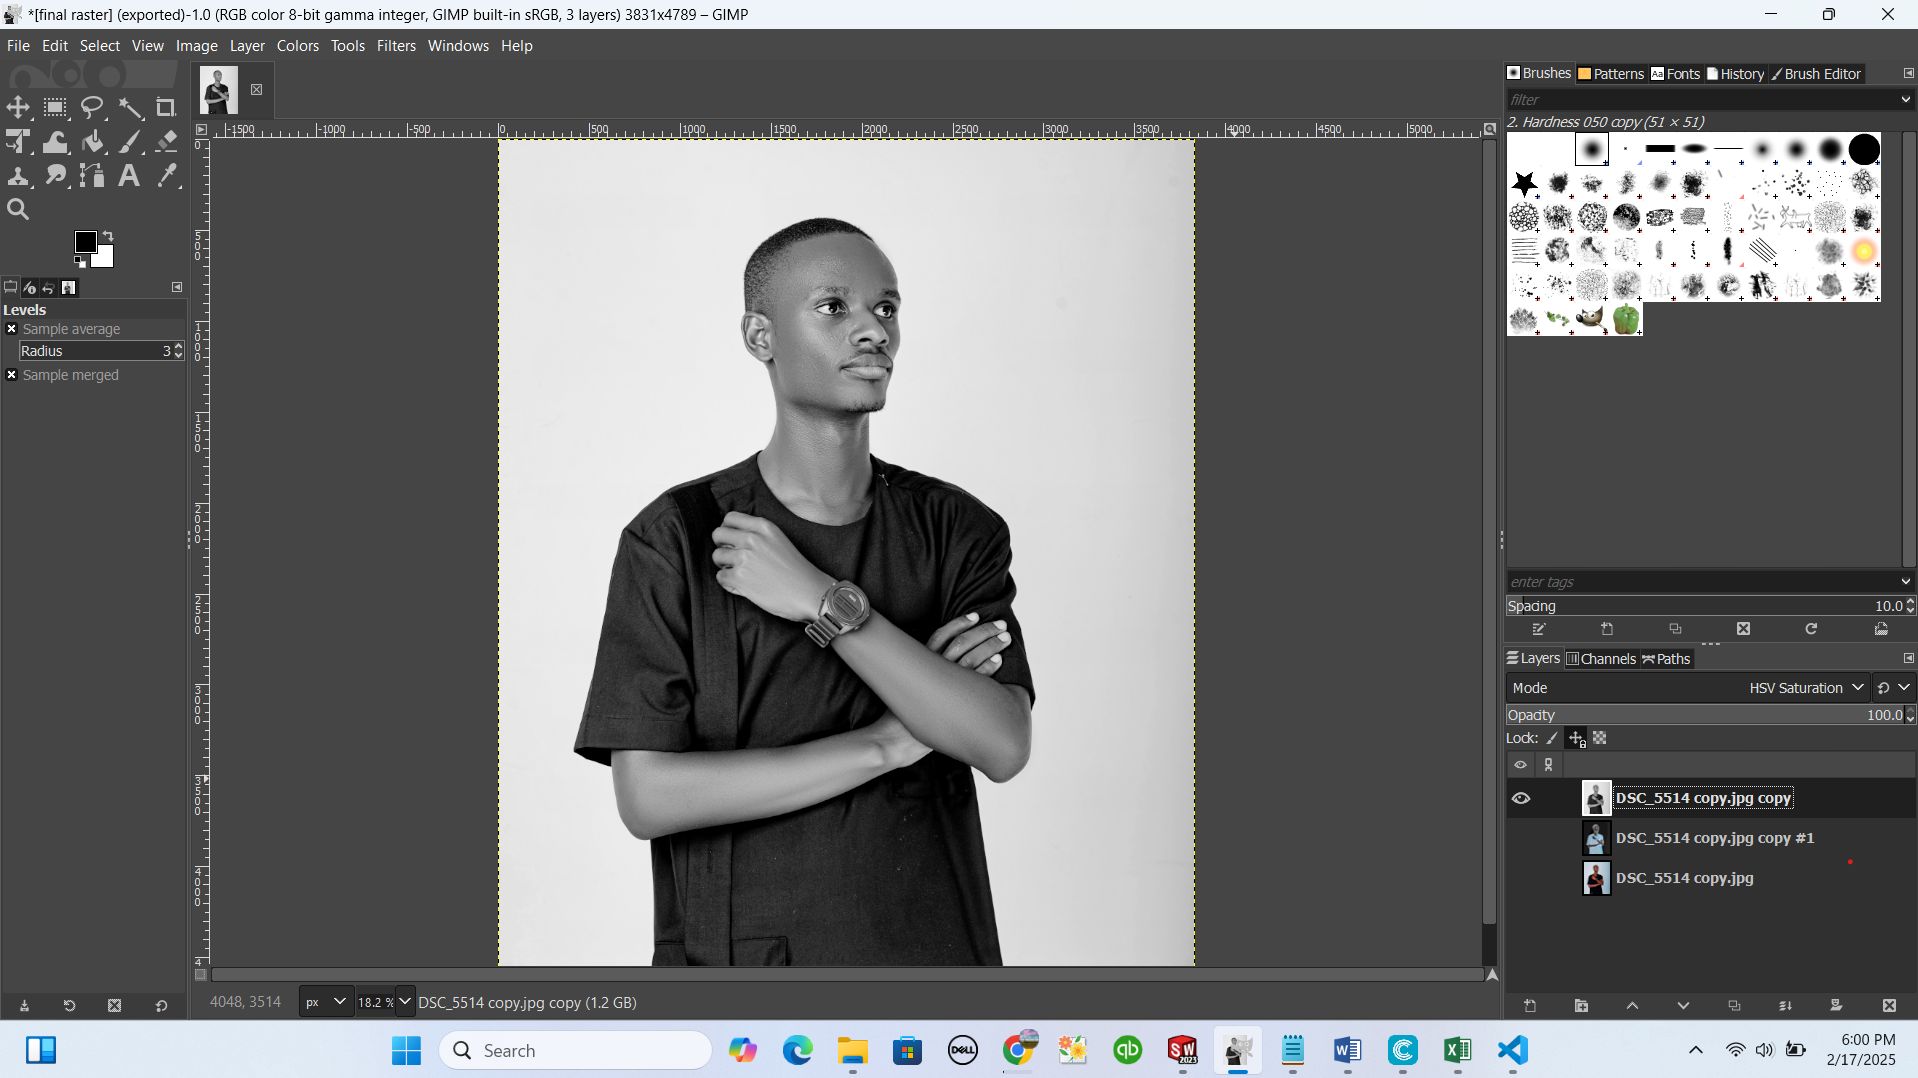Switch to the Channels tab

pyautogui.click(x=1601, y=659)
